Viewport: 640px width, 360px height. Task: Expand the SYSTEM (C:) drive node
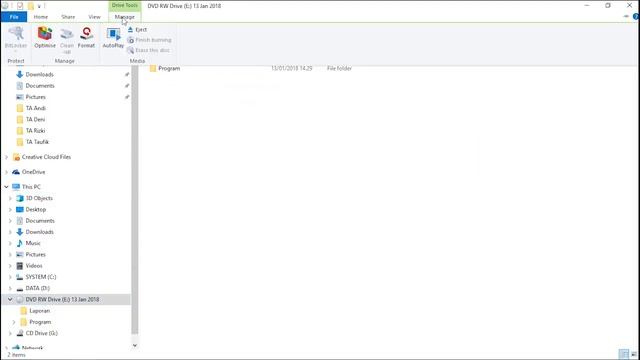click(x=10, y=277)
